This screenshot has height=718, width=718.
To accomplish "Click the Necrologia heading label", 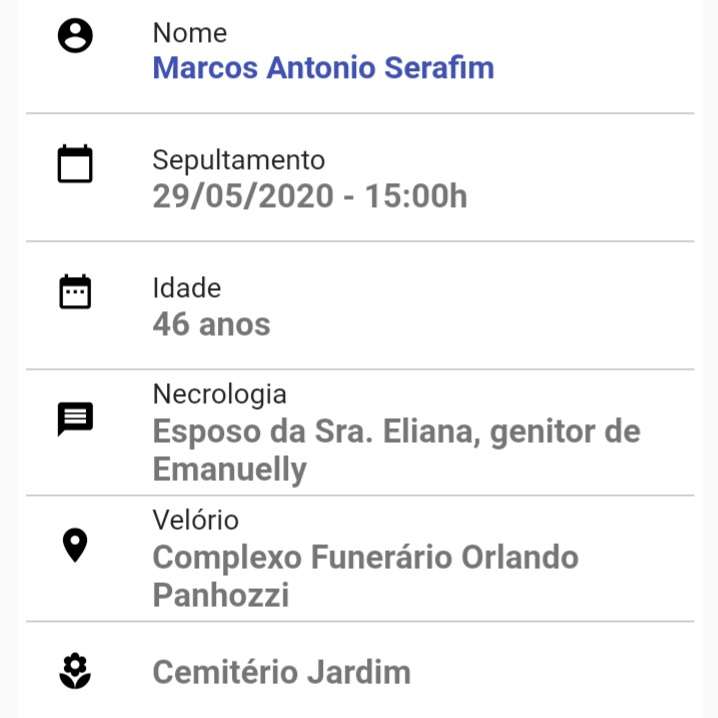I will click(220, 394).
